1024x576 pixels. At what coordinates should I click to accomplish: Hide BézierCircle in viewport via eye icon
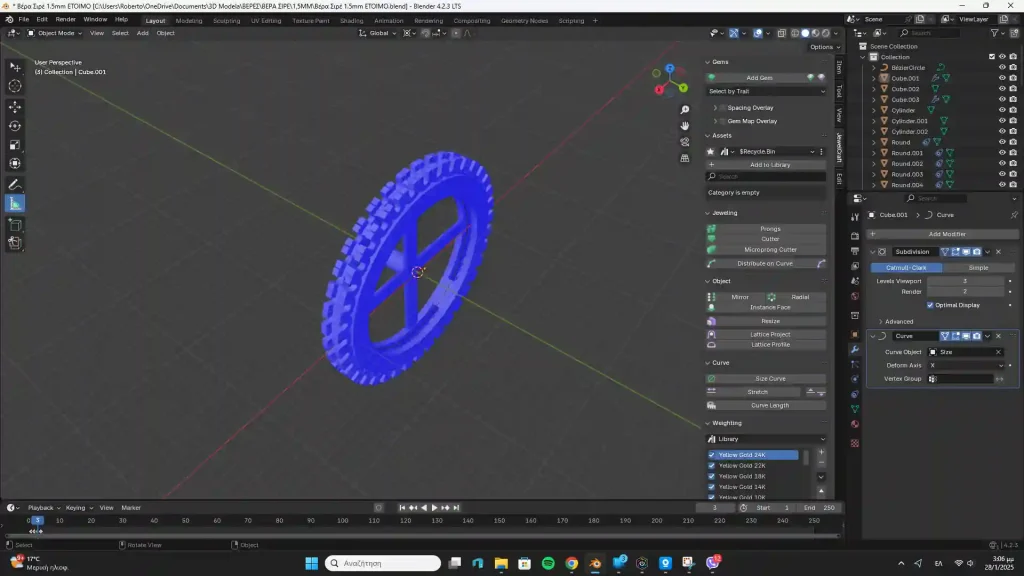coord(1002,67)
